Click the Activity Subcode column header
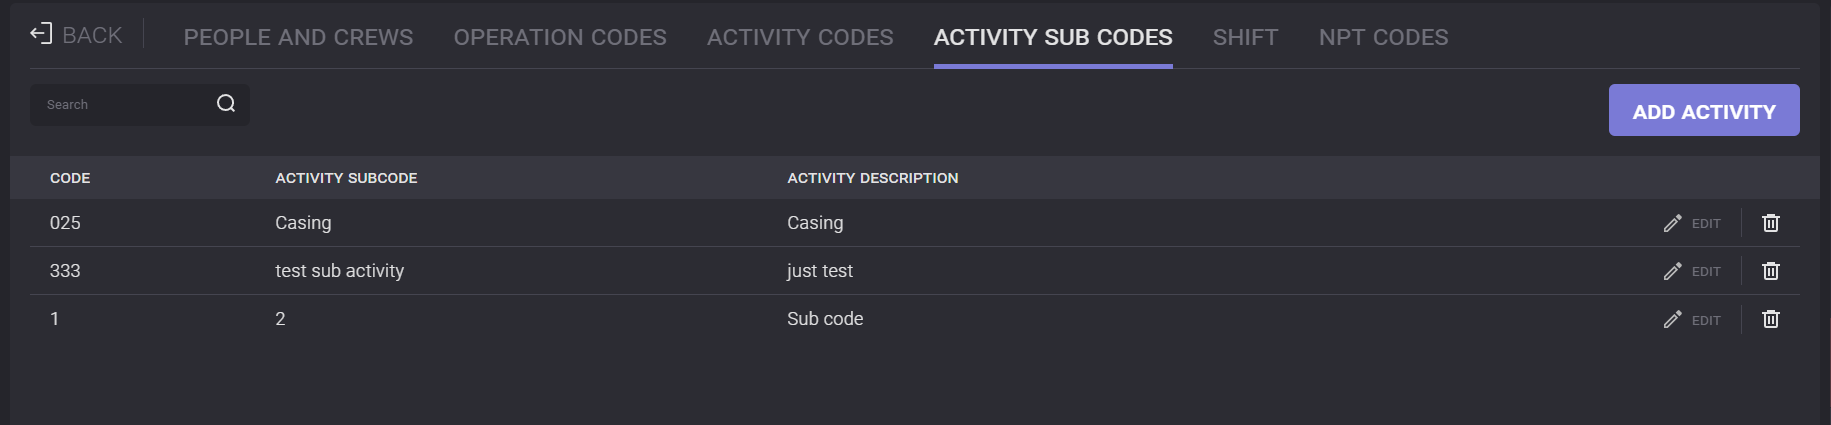The height and width of the screenshot is (425, 1831). pyautogui.click(x=346, y=178)
